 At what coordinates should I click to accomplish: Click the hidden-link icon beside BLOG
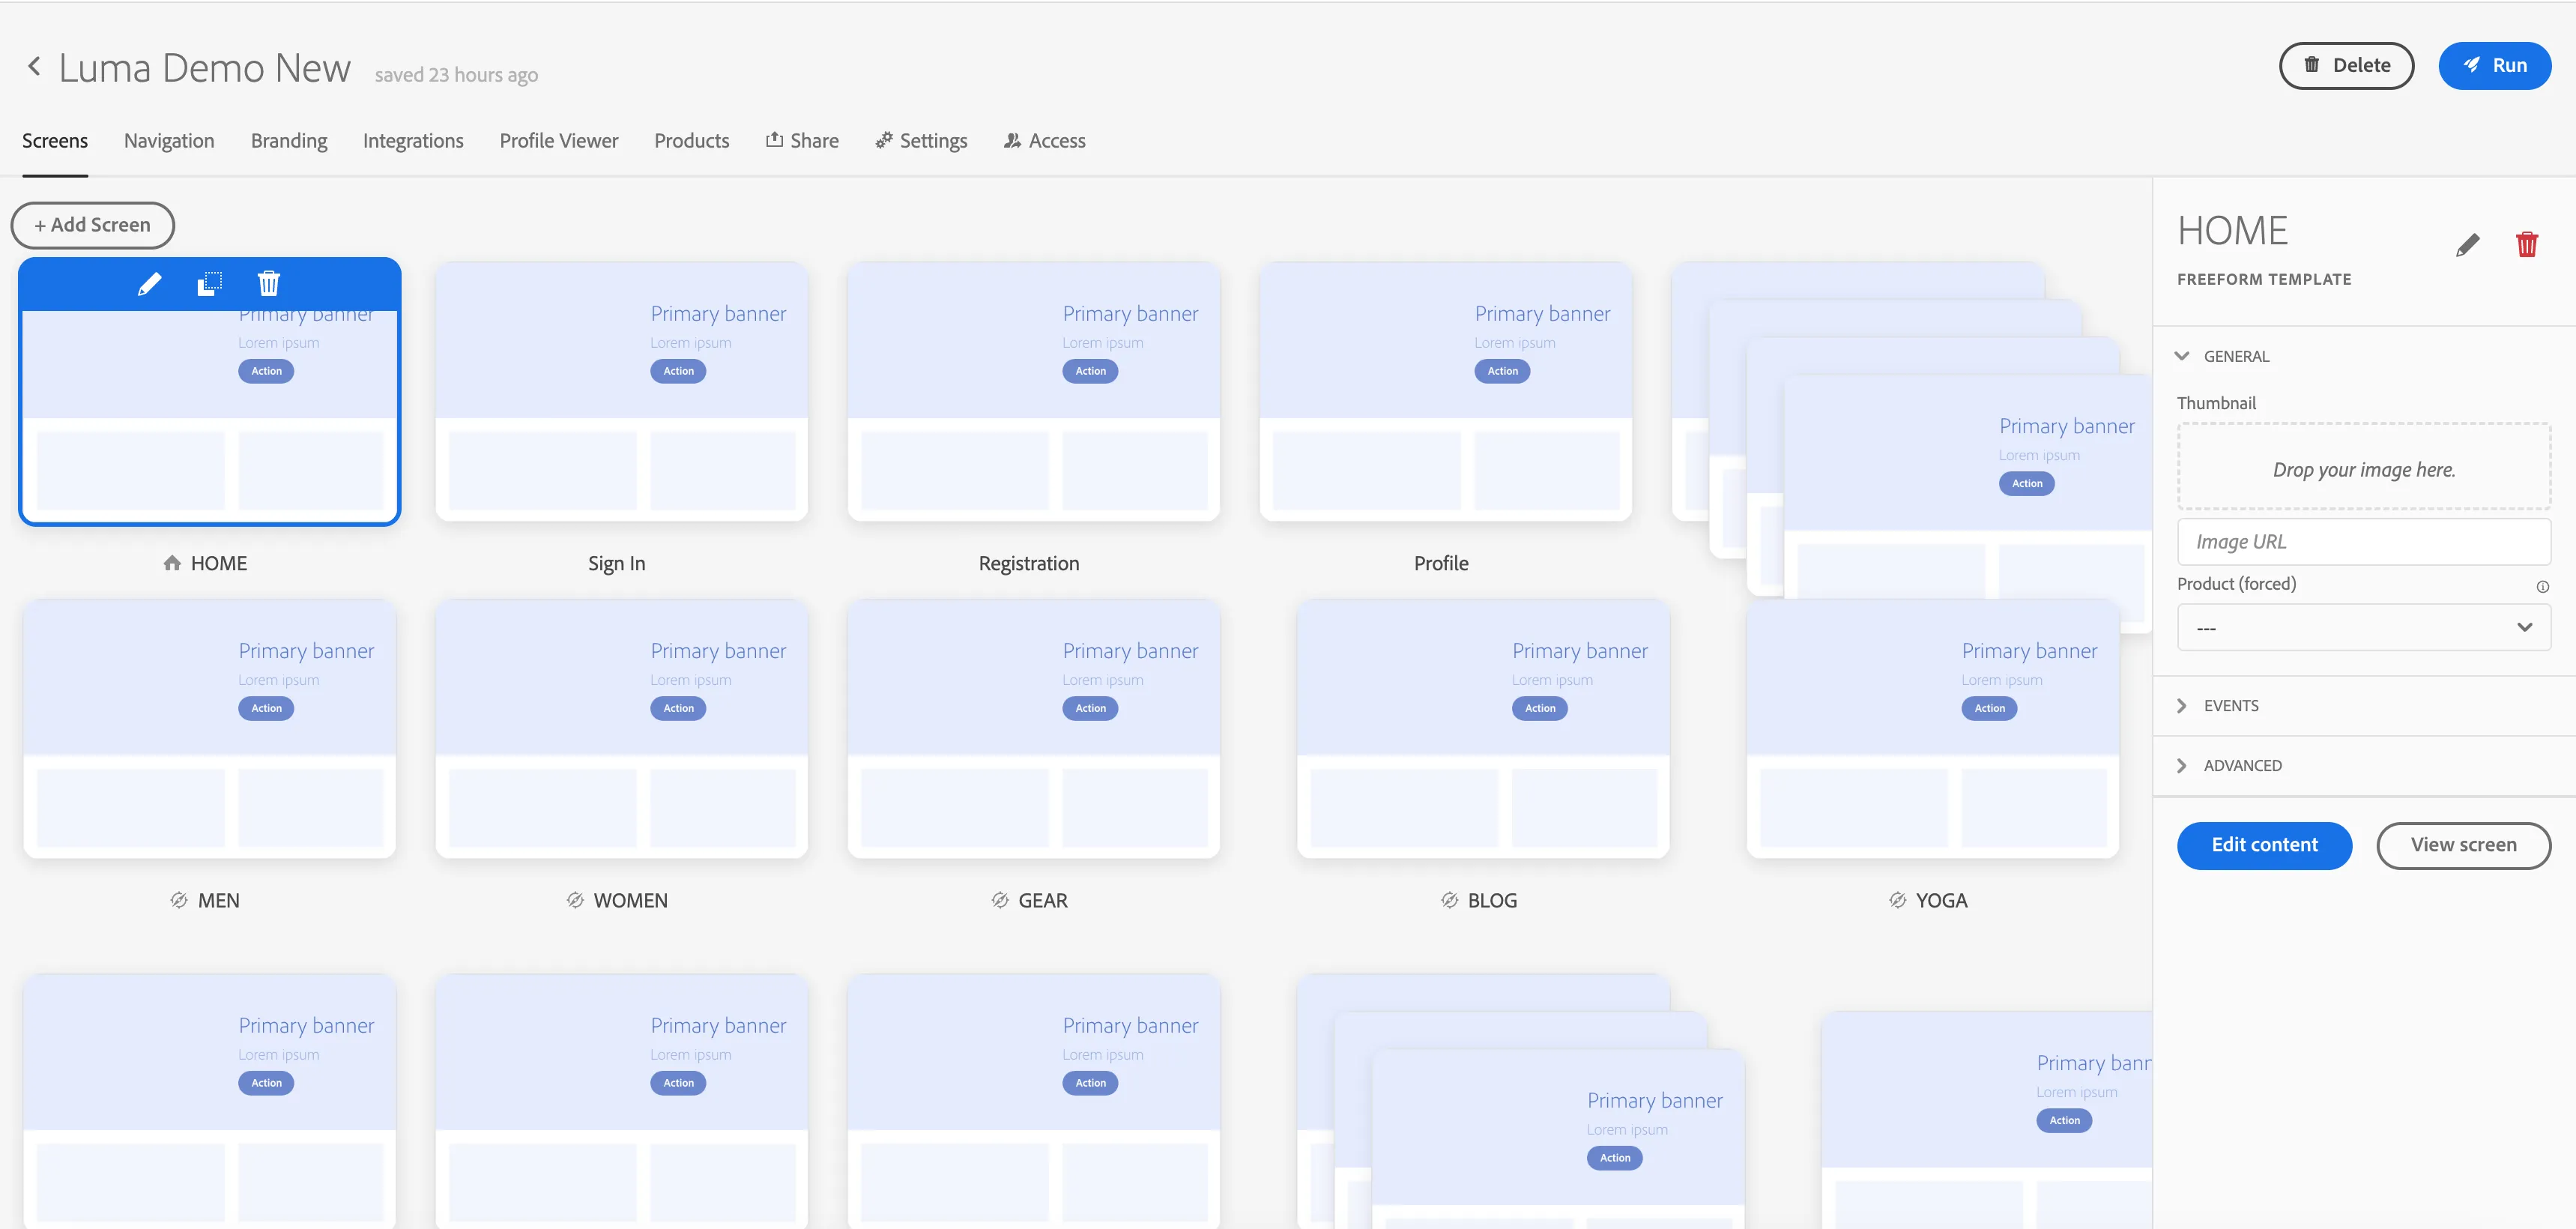pos(1449,900)
